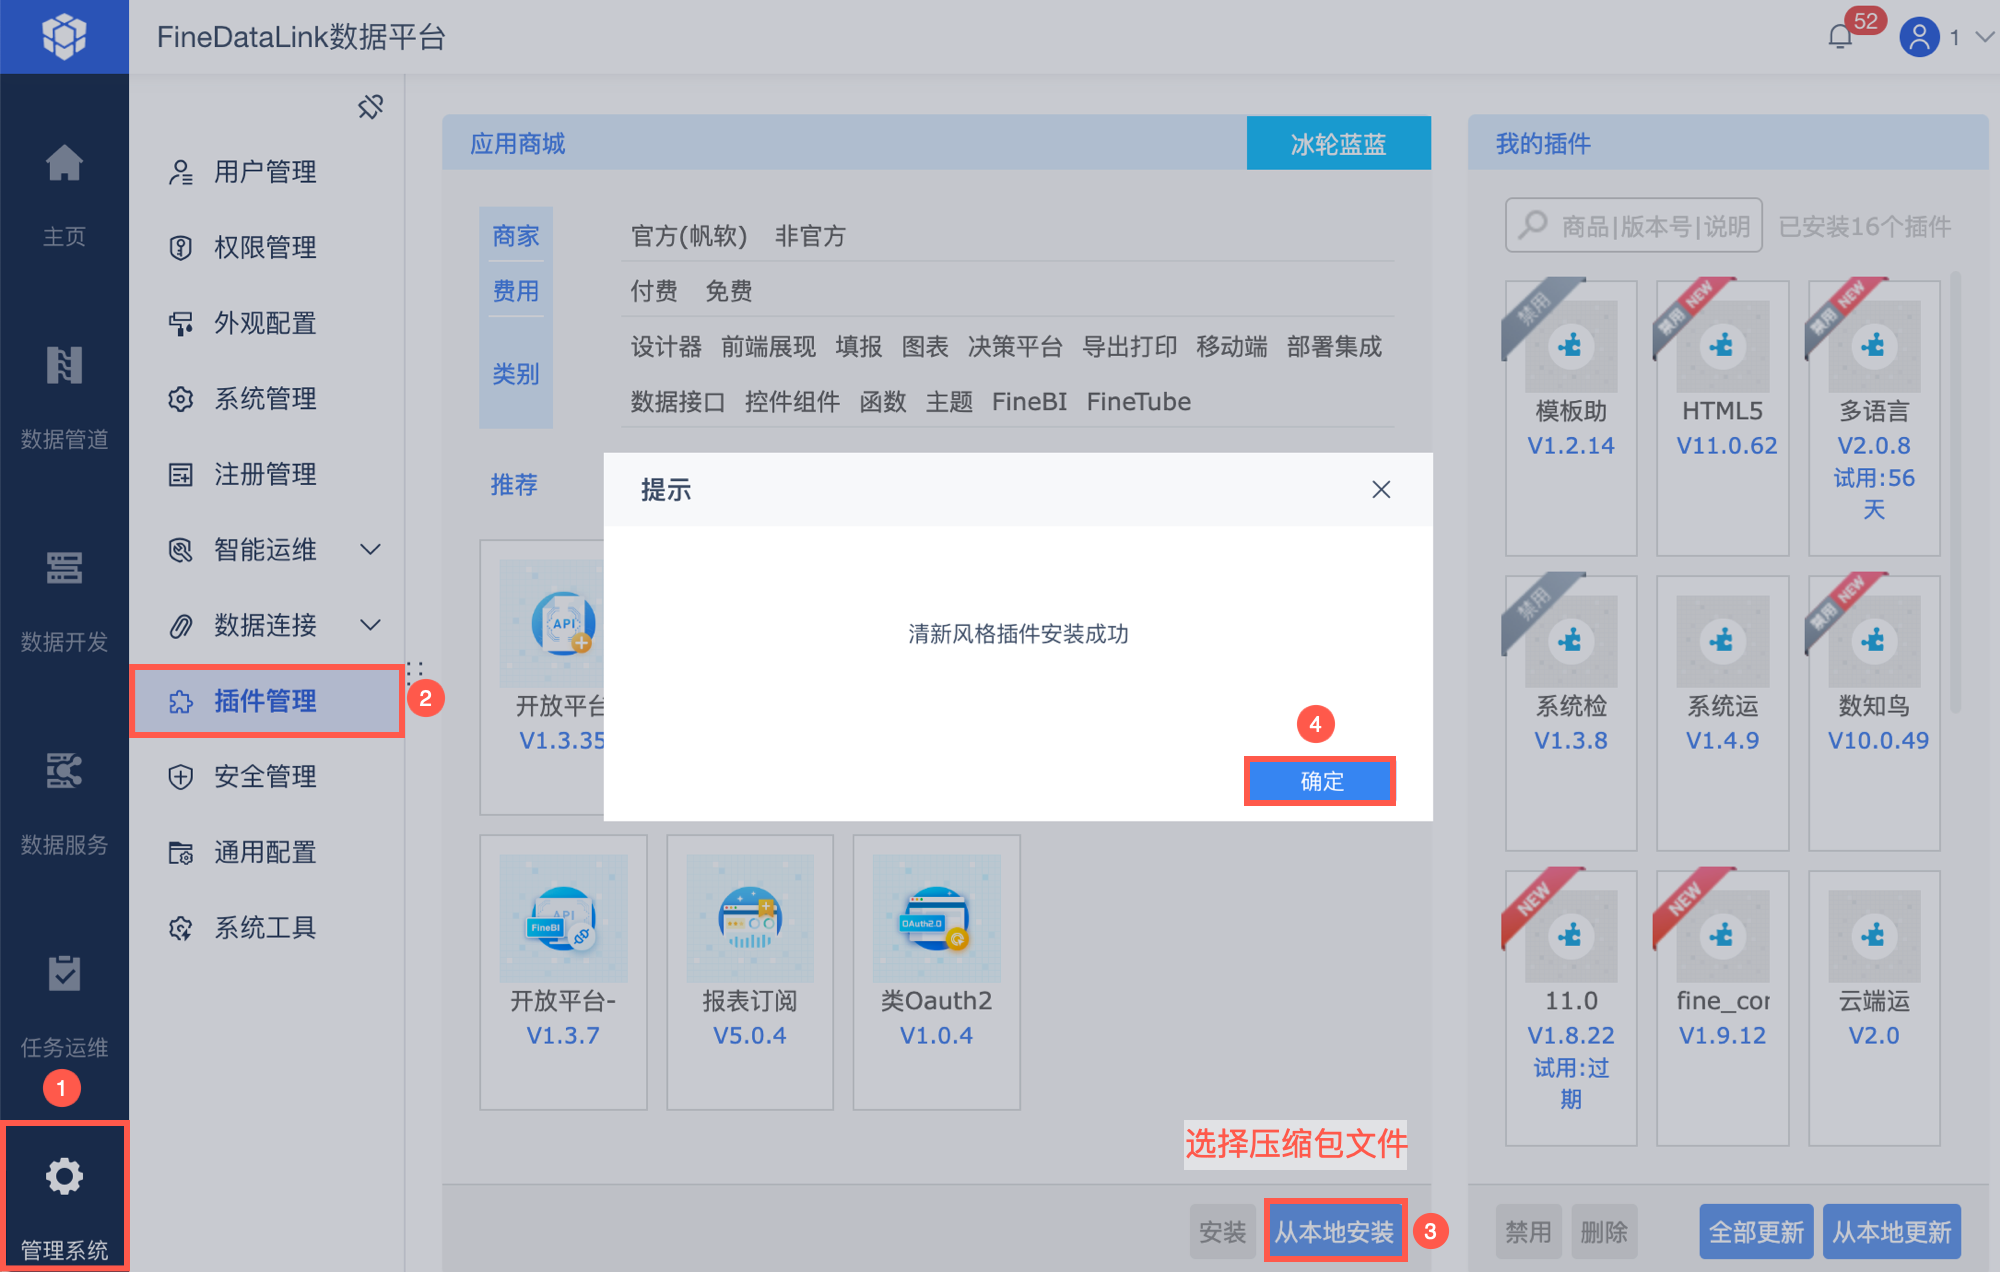The height and width of the screenshot is (1272, 2000).
Task: Confirm the dialog with 确定
Action: [x=1320, y=781]
